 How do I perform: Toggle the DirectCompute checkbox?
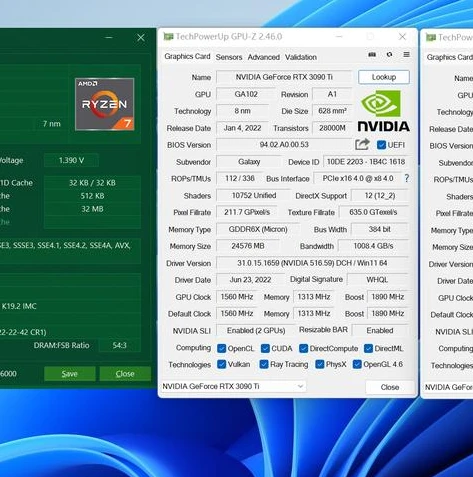click(x=303, y=348)
